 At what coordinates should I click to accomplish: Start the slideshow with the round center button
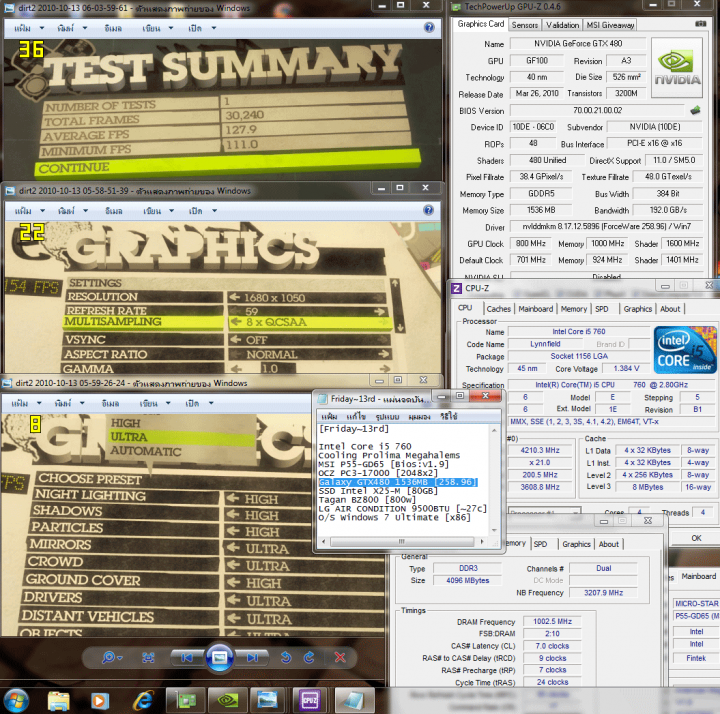[219, 658]
